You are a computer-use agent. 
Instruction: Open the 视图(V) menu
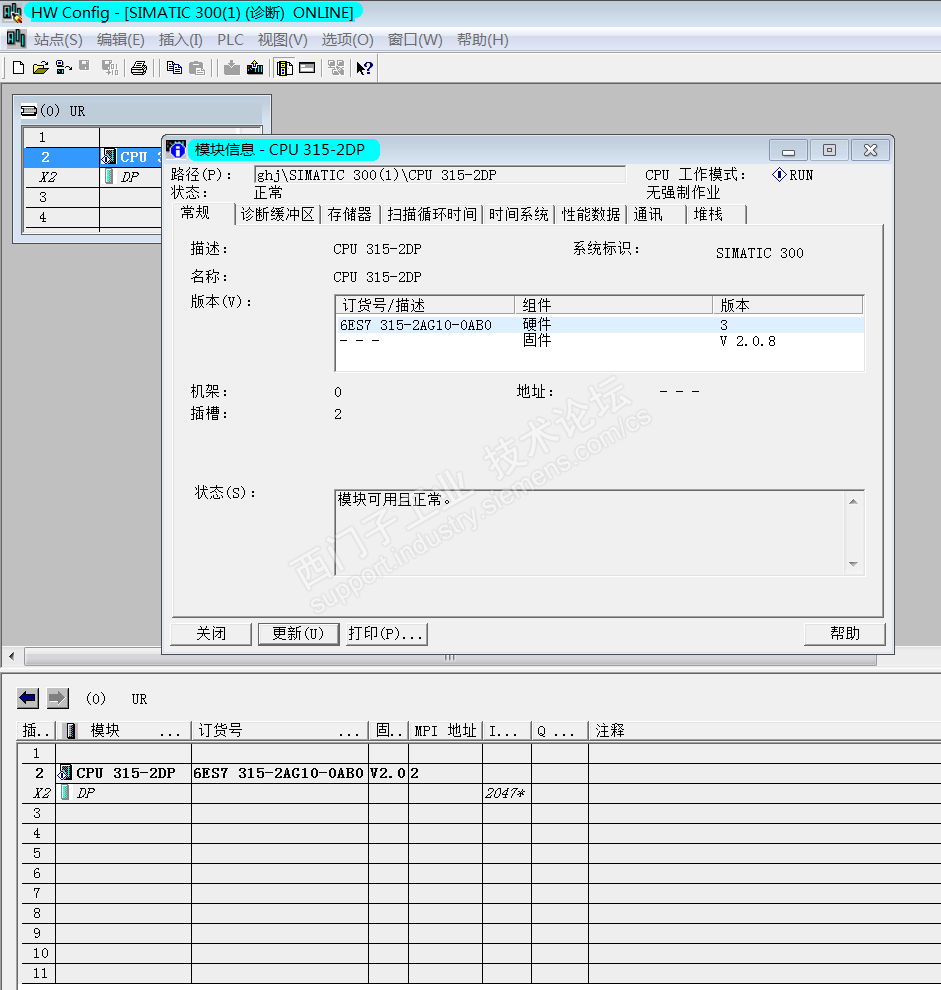point(282,40)
